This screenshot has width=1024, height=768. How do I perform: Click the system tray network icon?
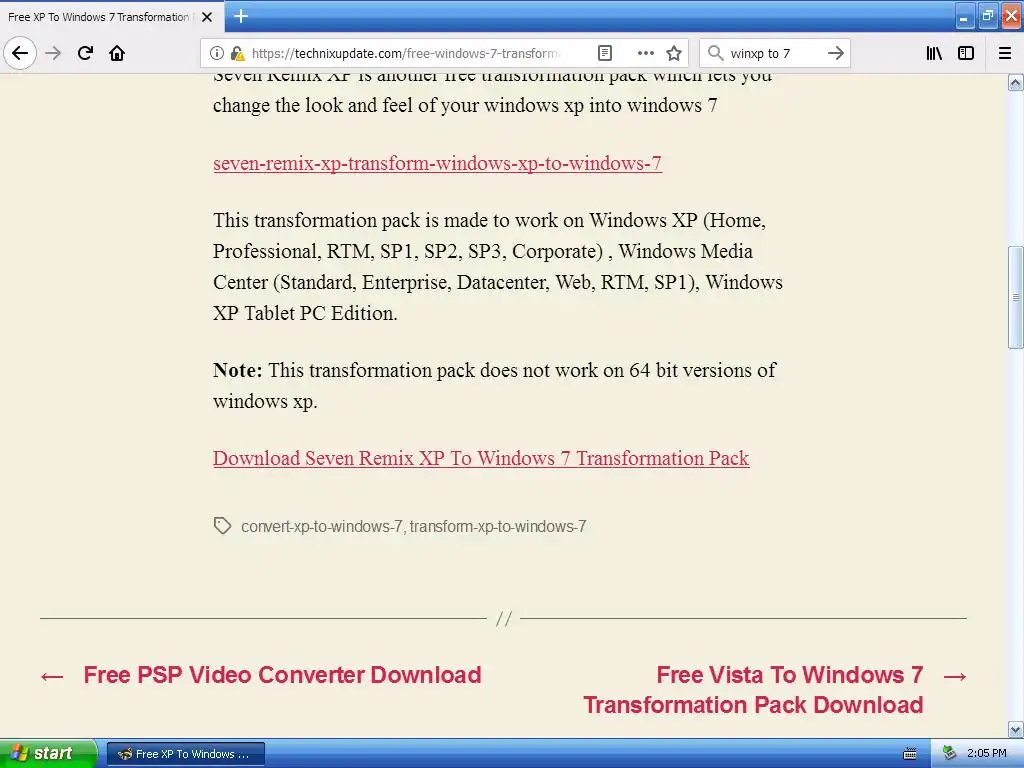coord(950,753)
